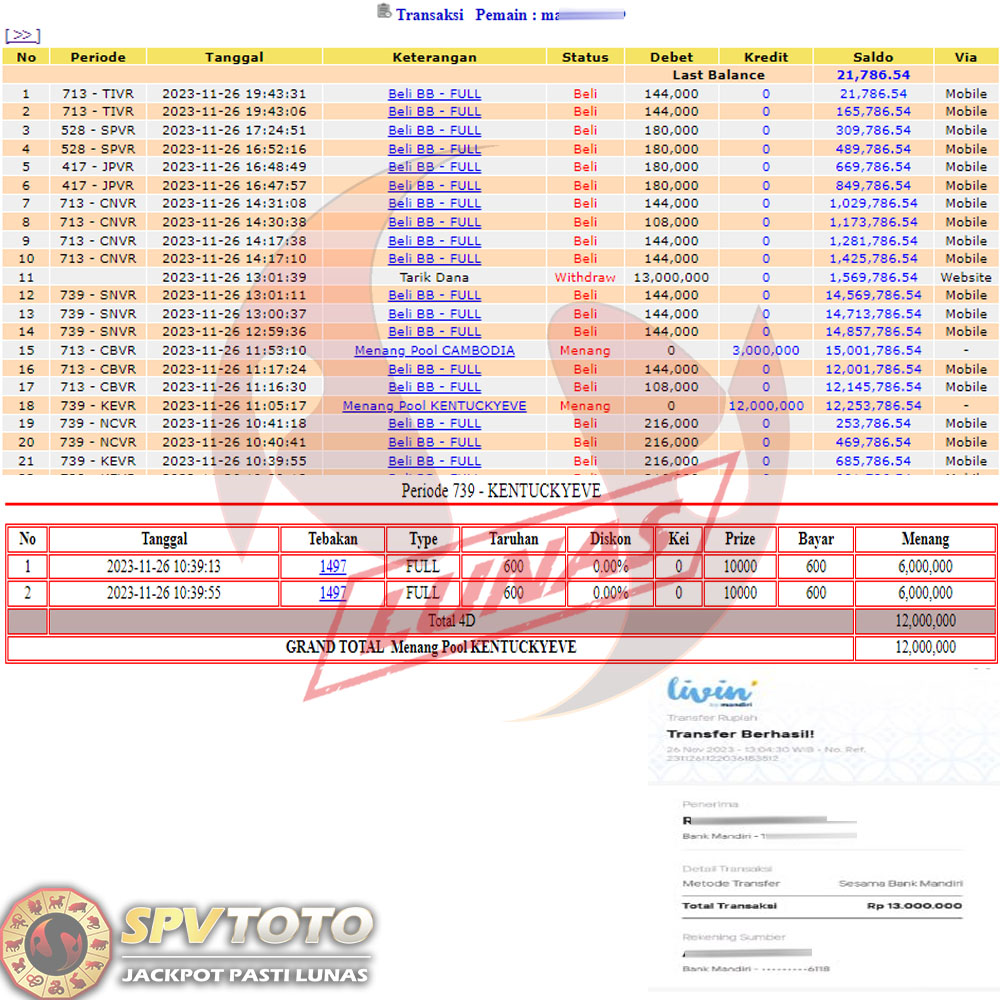Open Beli BB - FULL in row 1

point(434,94)
